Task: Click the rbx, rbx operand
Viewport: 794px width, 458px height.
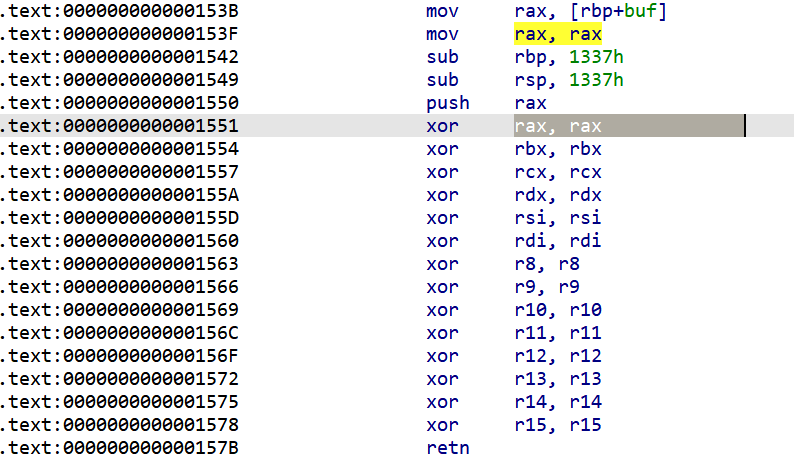Action: point(558,149)
